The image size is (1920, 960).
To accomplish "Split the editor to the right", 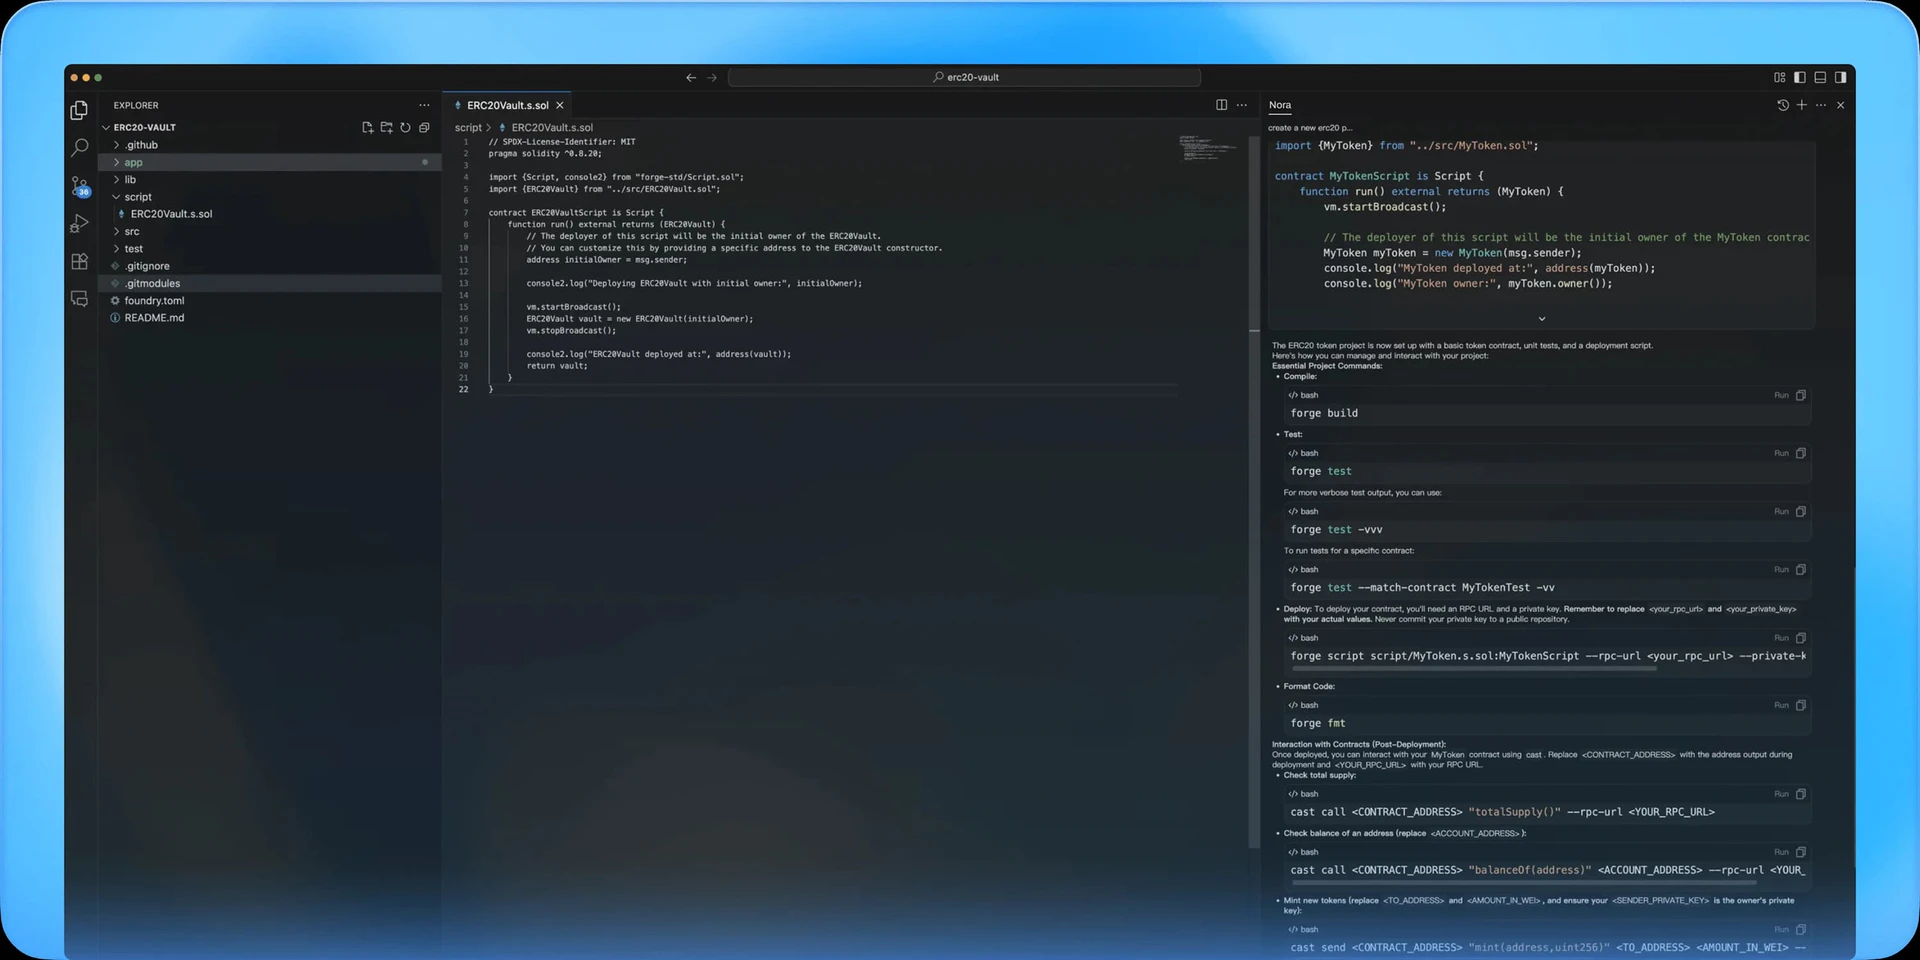I will point(1221,105).
